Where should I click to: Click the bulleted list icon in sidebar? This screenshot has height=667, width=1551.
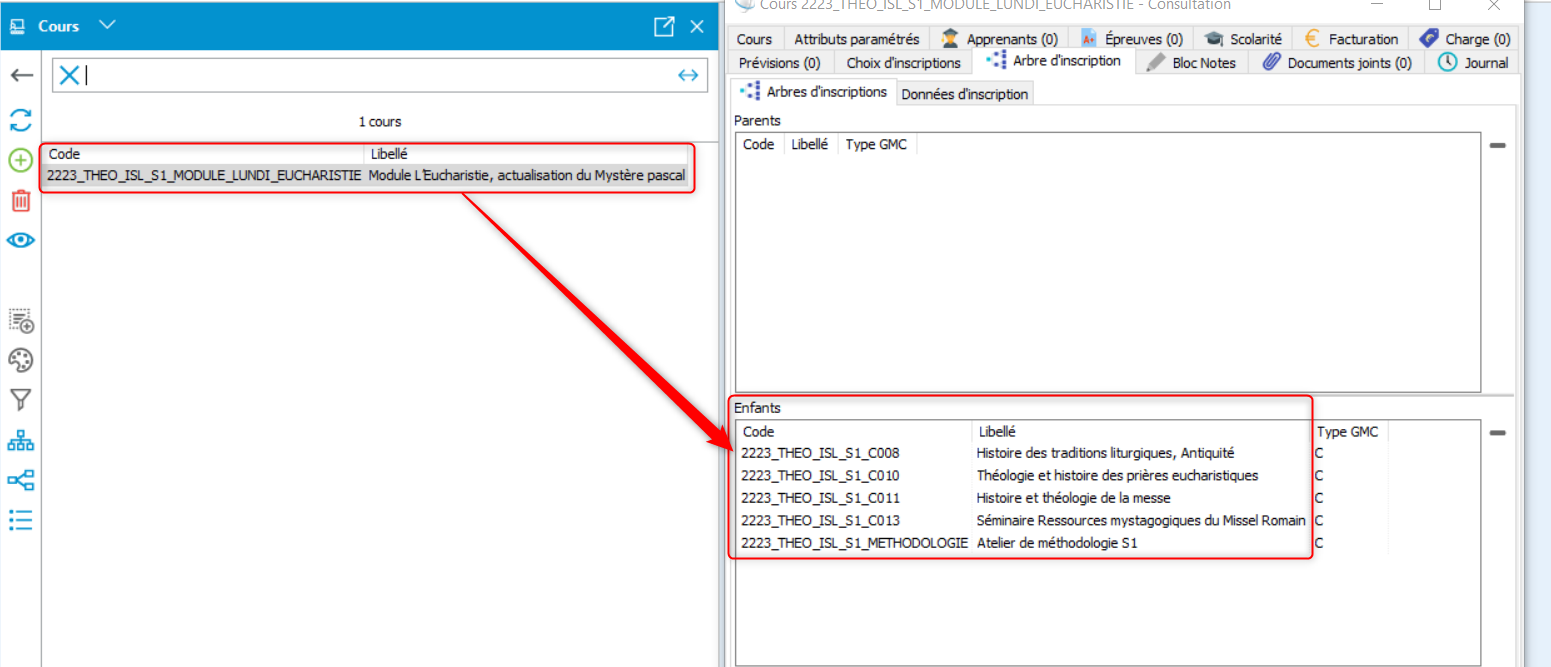pyautogui.click(x=21, y=520)
